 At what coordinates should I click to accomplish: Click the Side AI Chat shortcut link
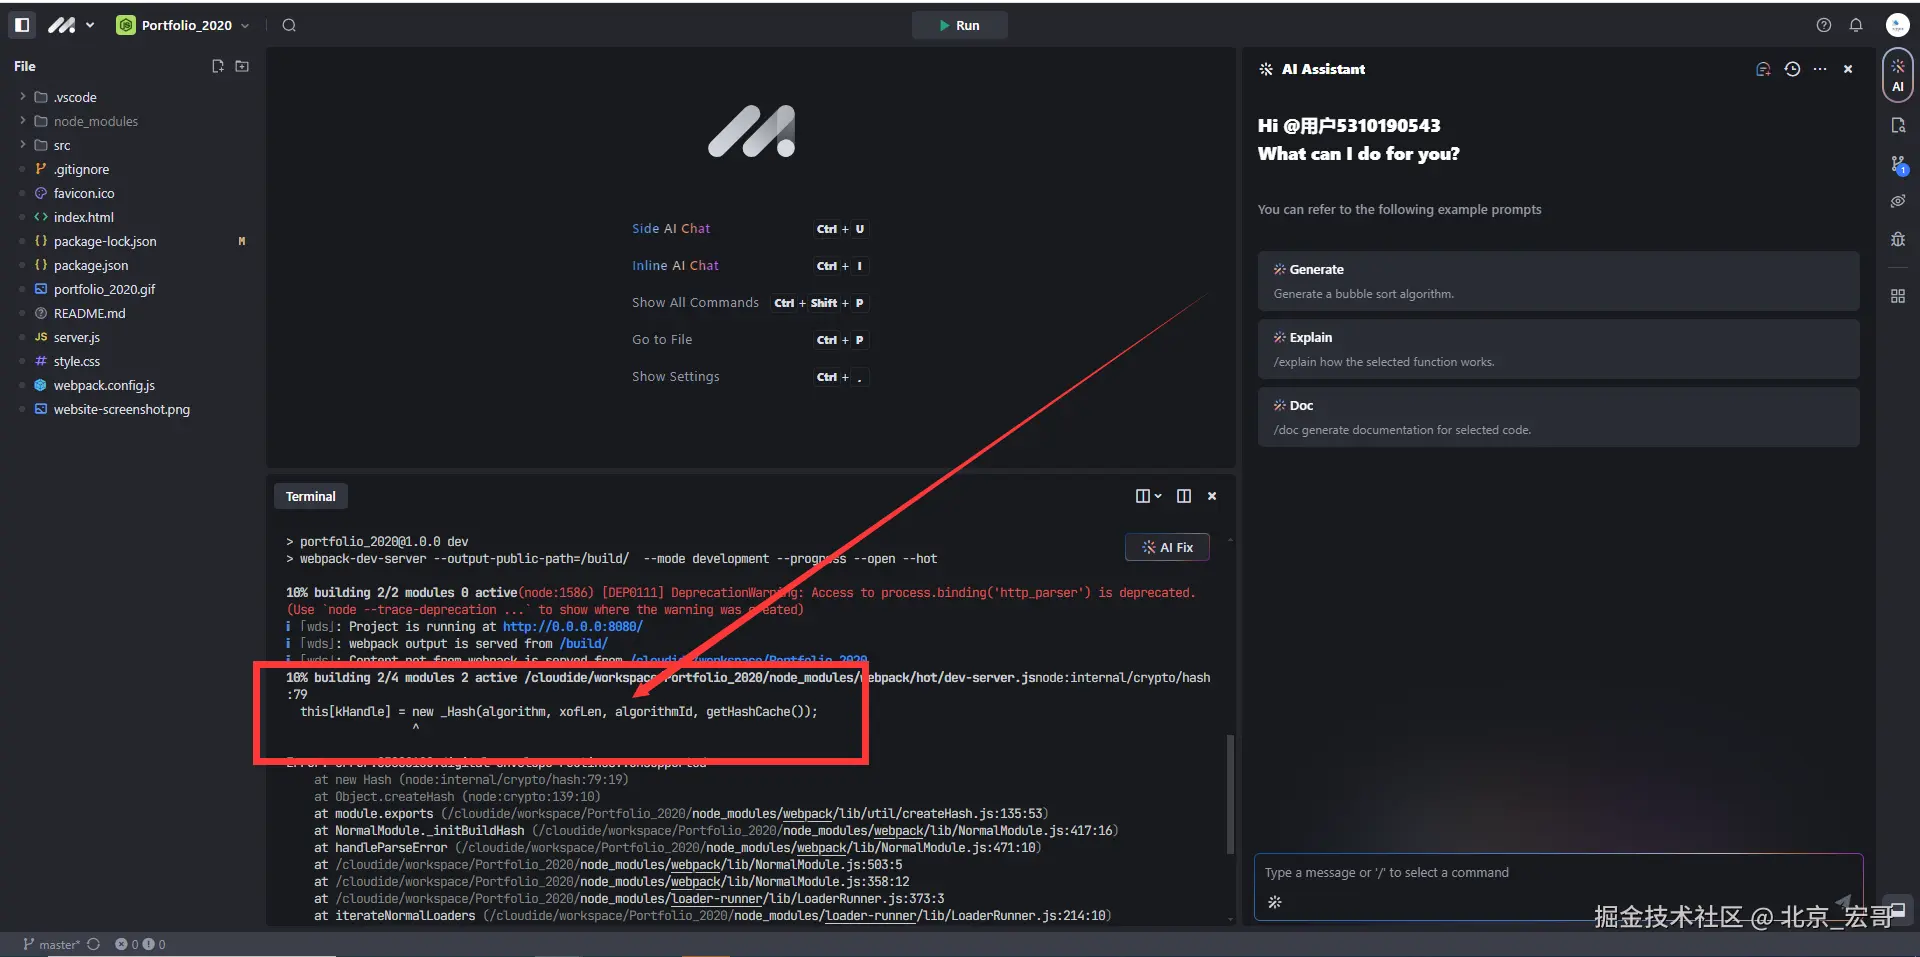click(671, 229)
